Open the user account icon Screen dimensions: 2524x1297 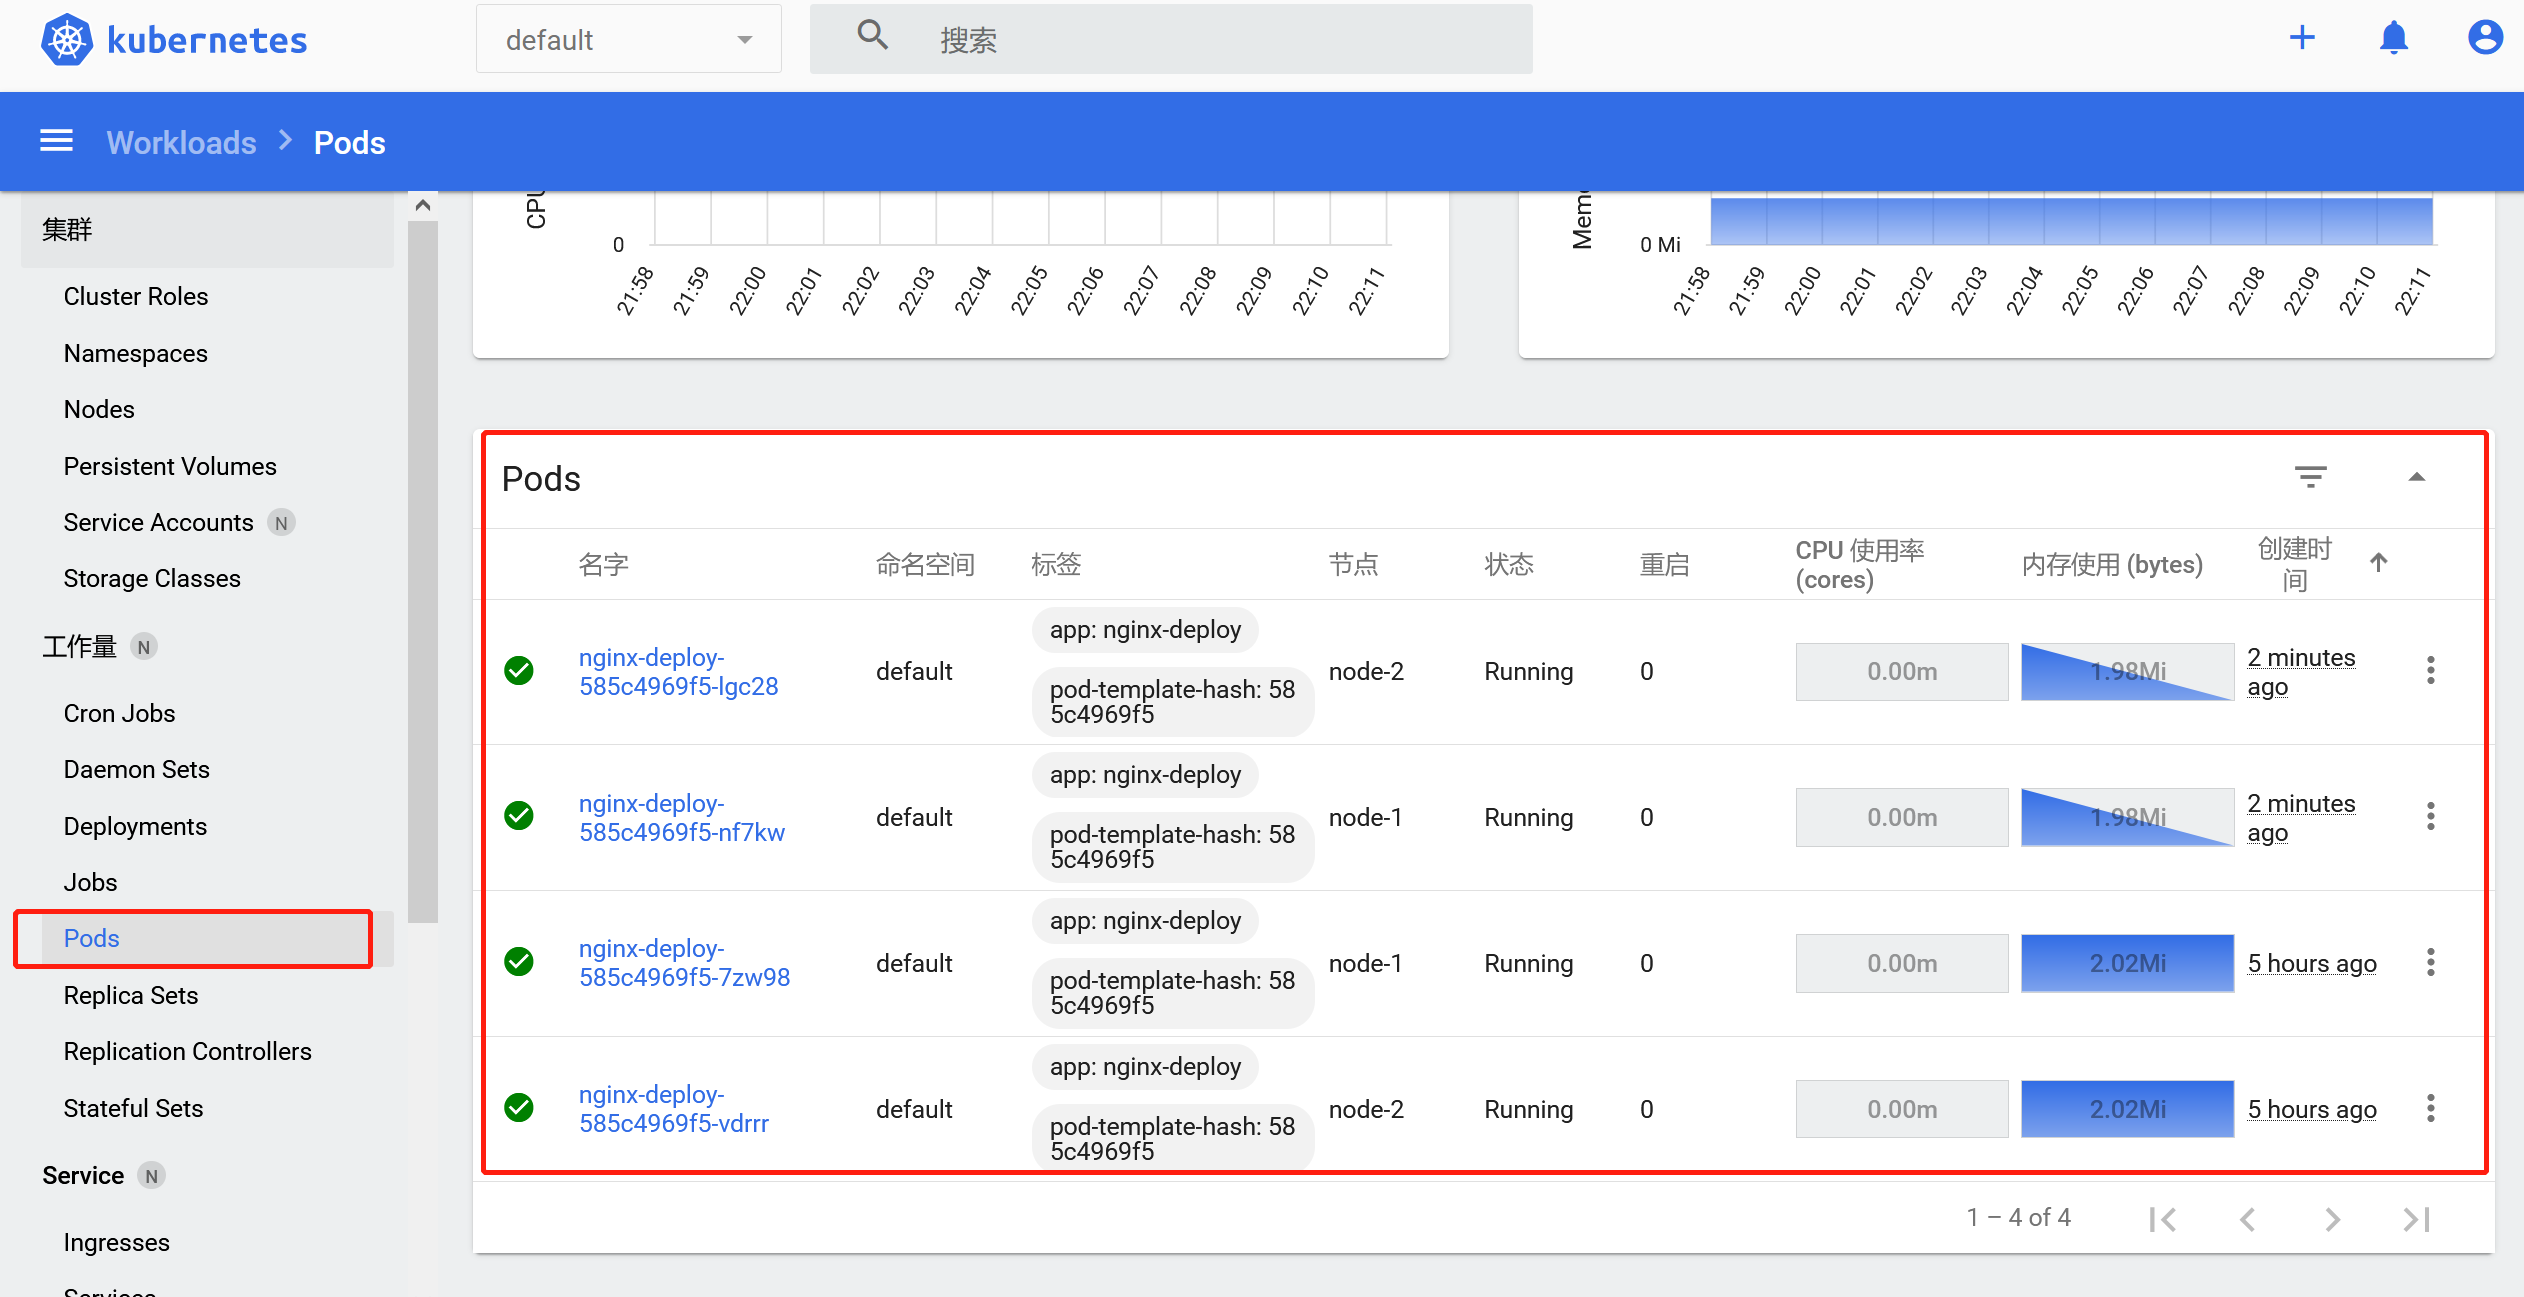tap(2484, 38)
